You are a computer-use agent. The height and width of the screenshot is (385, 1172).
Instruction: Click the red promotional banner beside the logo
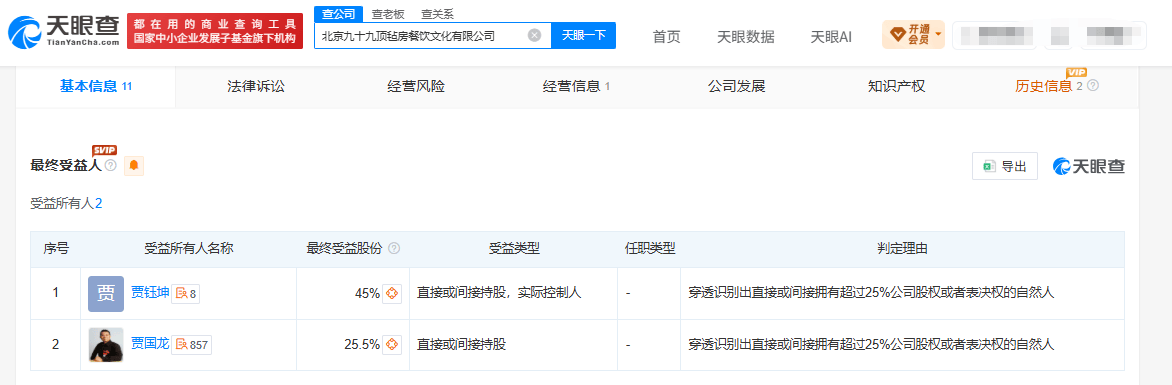coord(215,31)
